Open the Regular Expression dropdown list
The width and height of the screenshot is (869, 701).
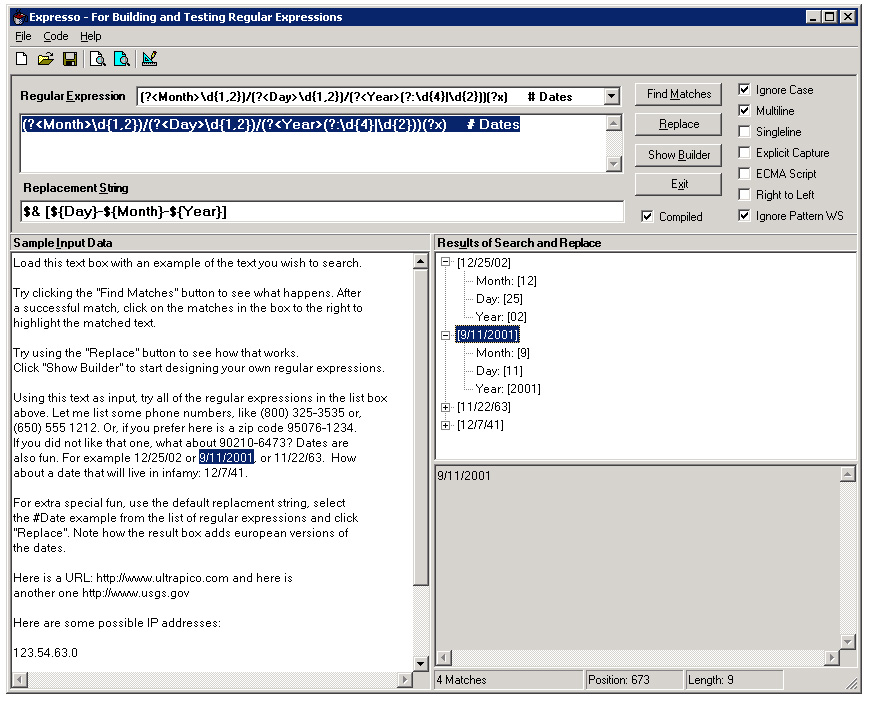point(611,96)
